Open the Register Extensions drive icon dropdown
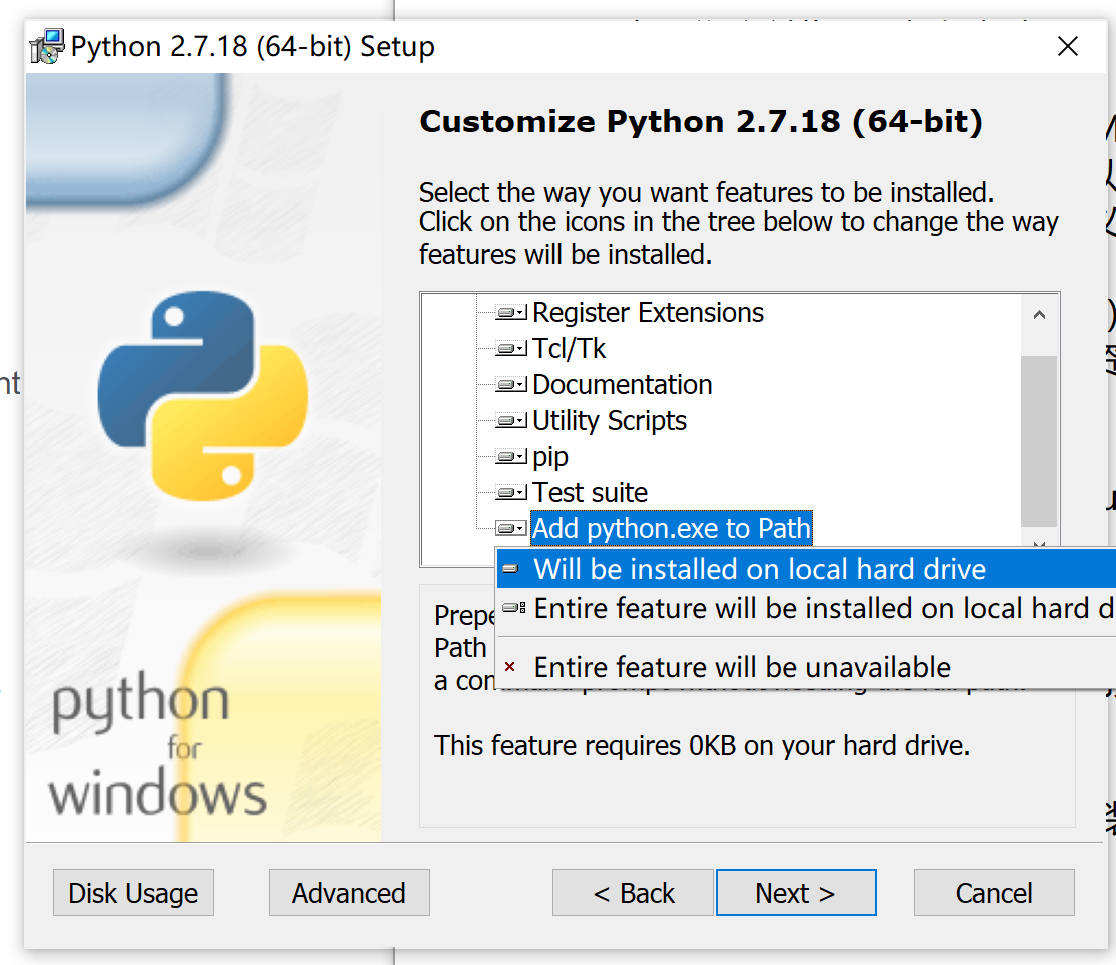Screen dimensions: 1116x965 pos(511,312)
